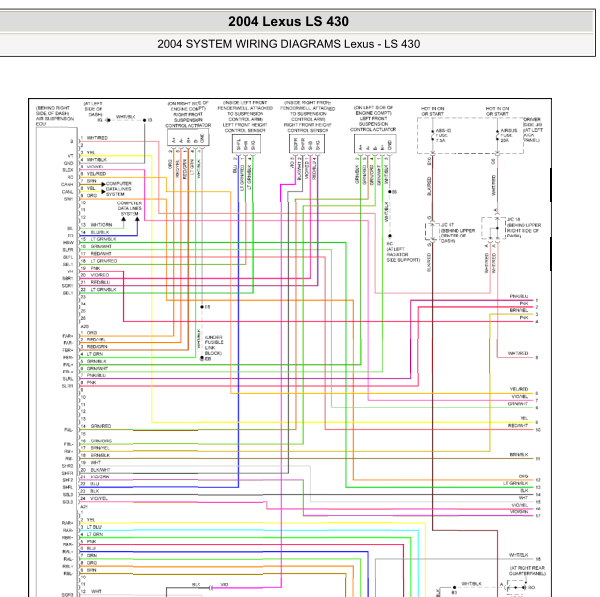Click 'WHT/RED' at ECU pin 1

pos(97,138)
